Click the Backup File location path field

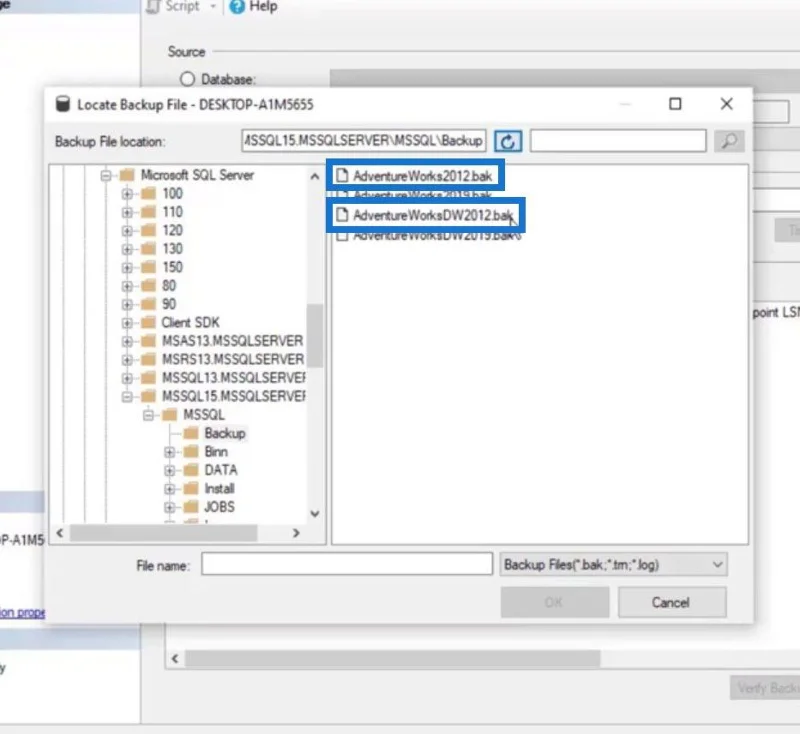coord(364,141)
